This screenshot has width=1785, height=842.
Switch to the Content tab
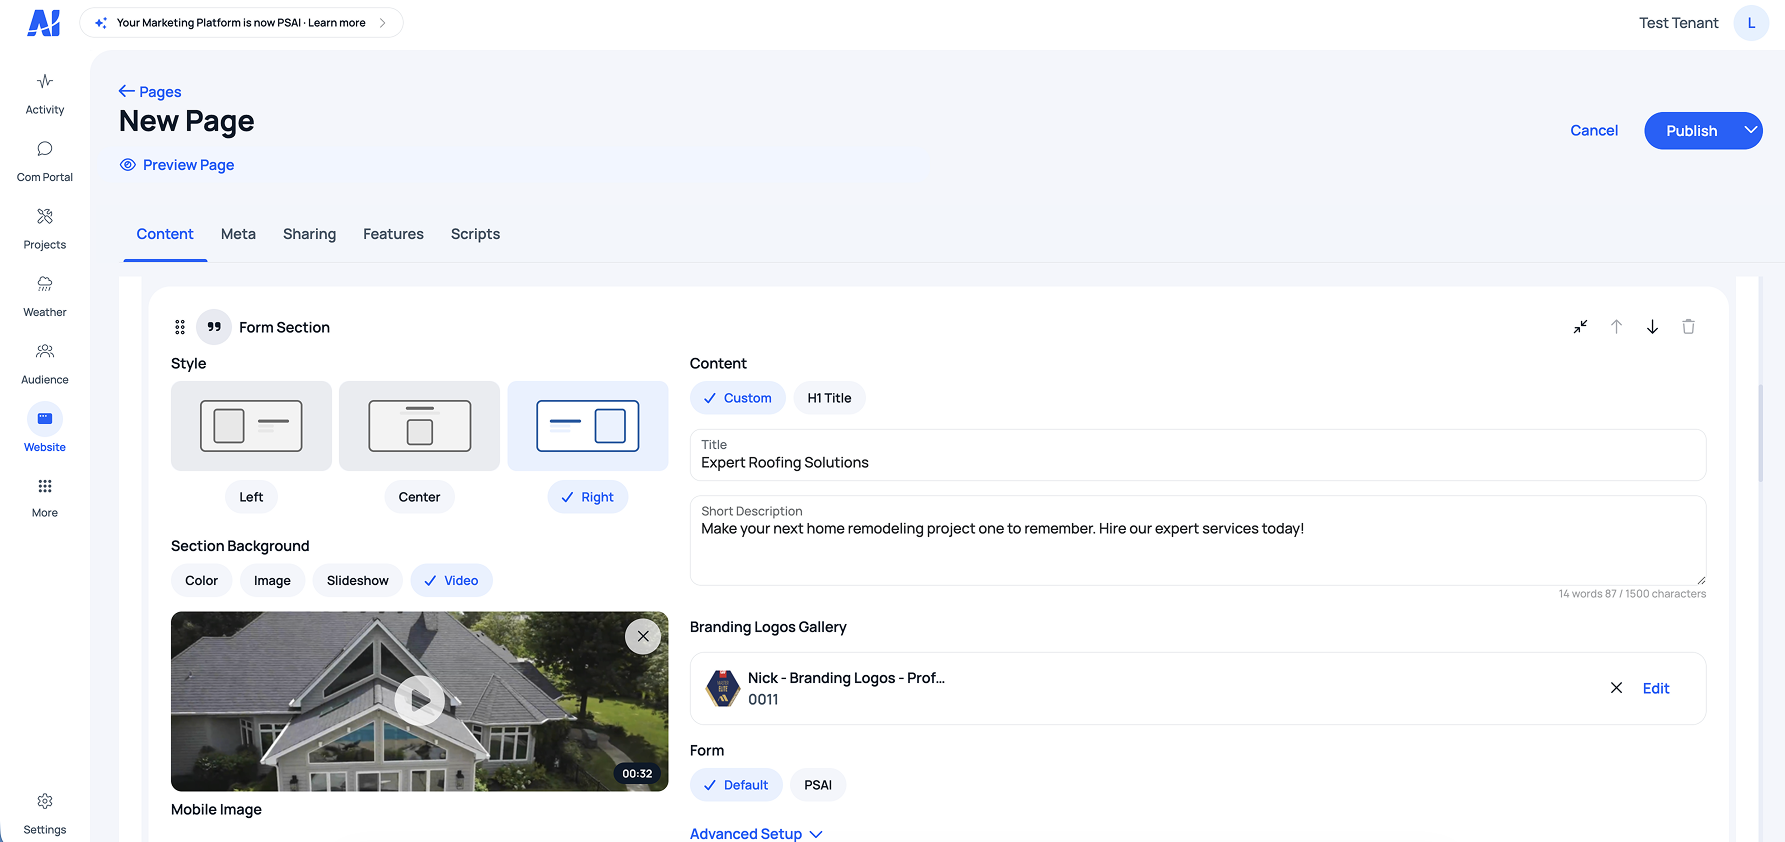pyautogui.click(x=165, y=234)
